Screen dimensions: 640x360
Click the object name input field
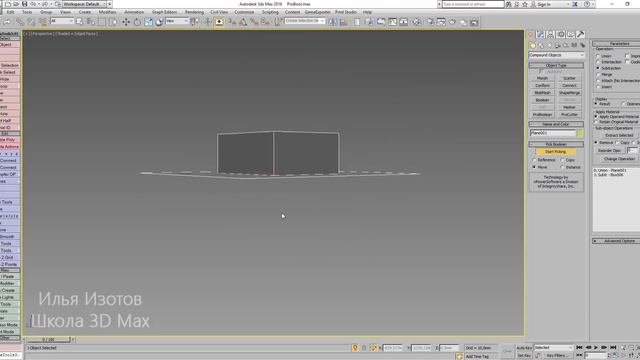pos(553,133)
